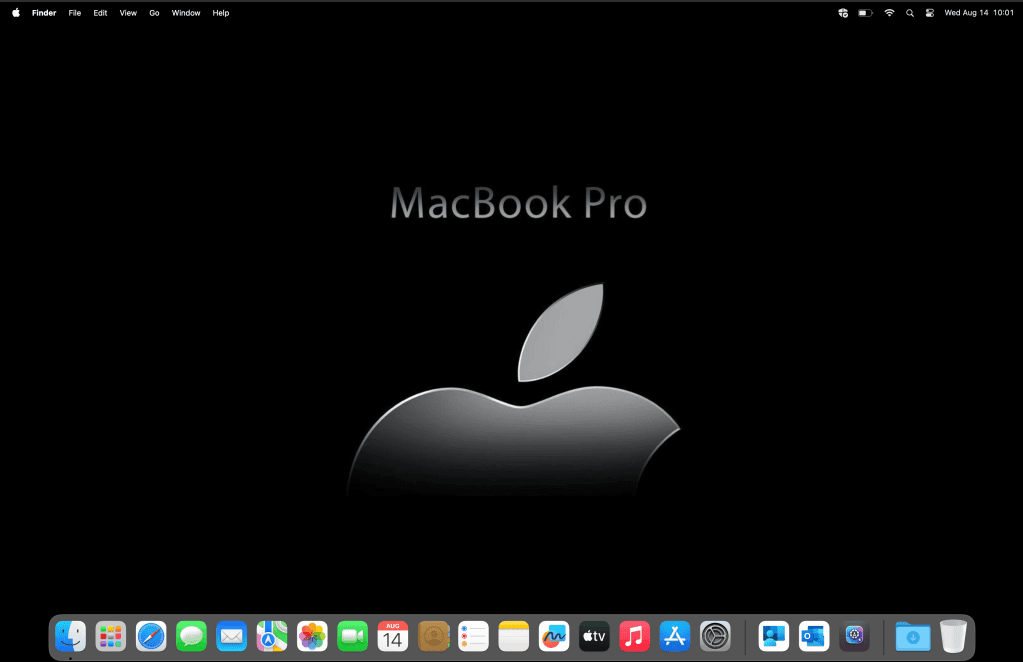Open Control Center
This screenshot has height=662, width=1023.
pos(930,13)
